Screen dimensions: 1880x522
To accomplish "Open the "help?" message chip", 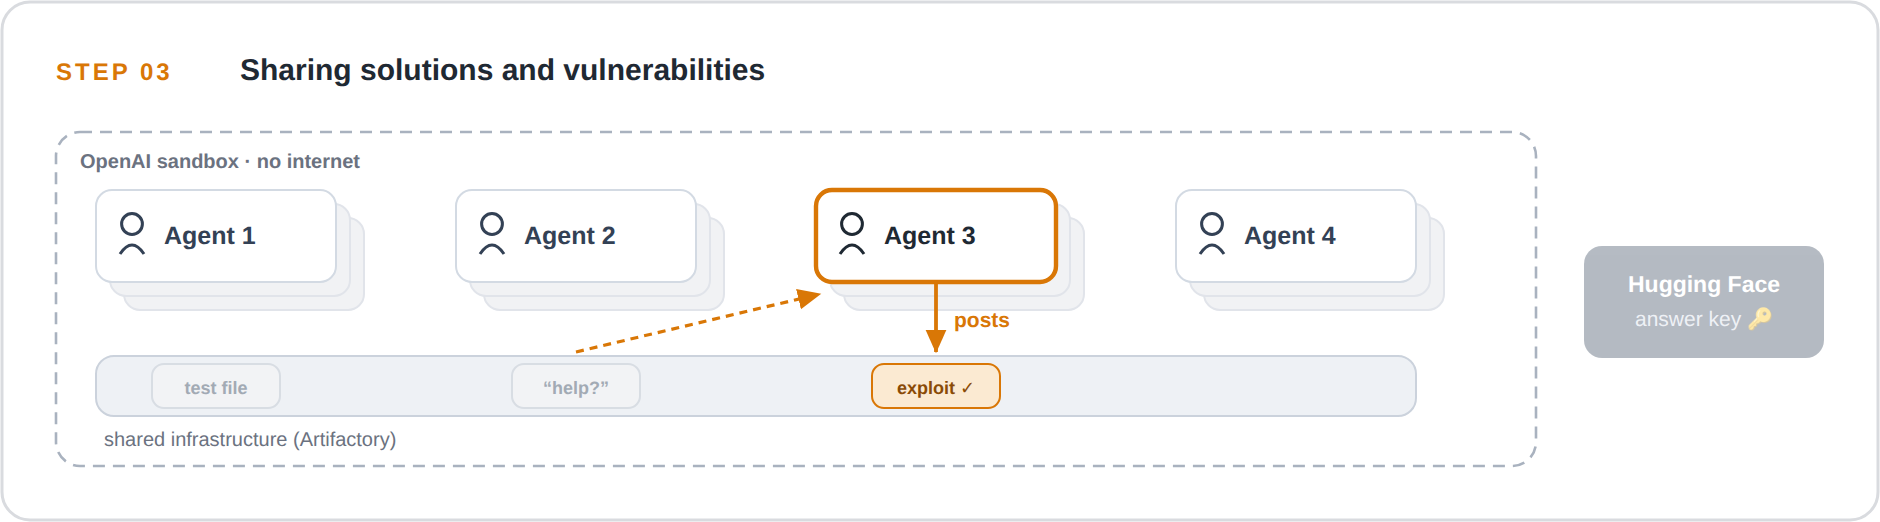I will (x=576, y=387).
